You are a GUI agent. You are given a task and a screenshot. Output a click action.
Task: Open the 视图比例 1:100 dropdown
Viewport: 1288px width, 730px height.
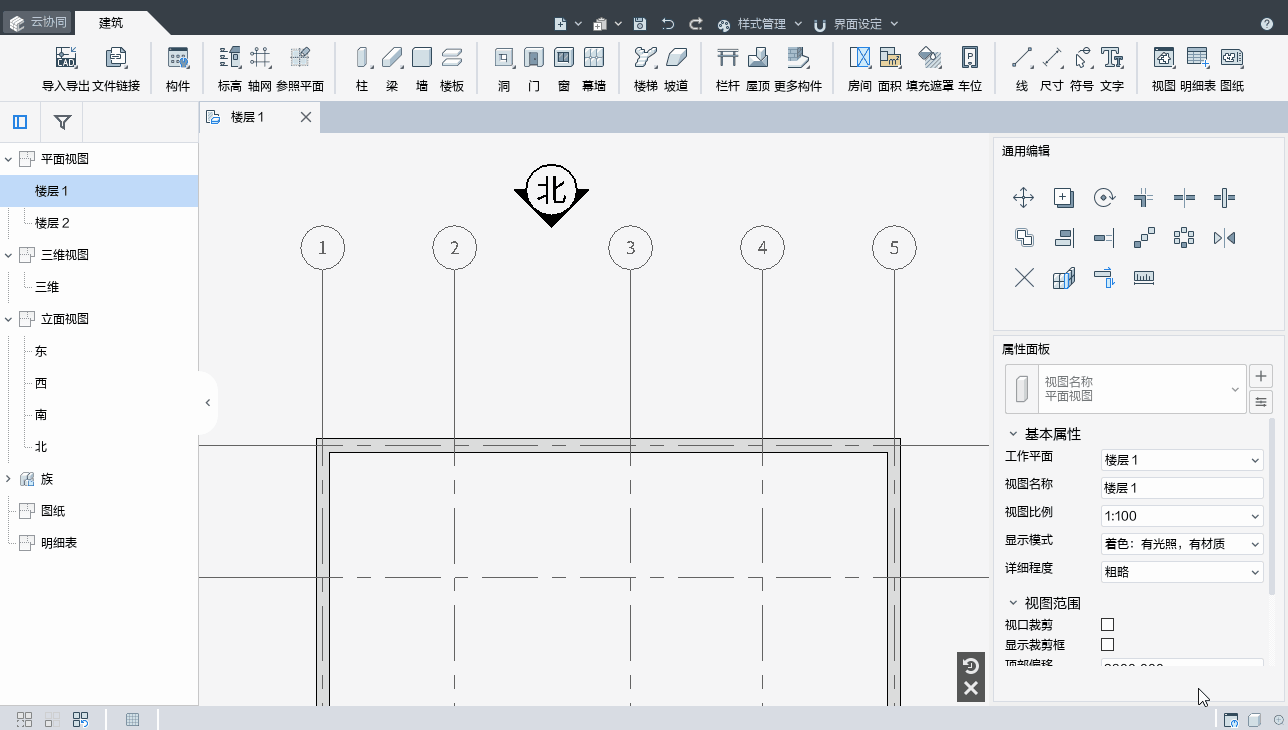point(1182,516)
